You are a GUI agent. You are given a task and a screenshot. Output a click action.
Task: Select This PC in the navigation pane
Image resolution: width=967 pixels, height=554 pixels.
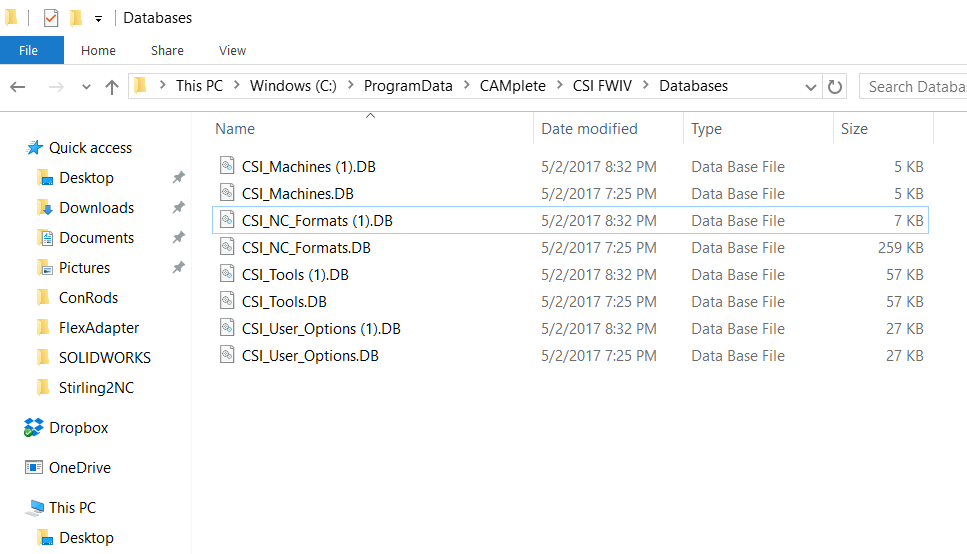coord(72,508)
